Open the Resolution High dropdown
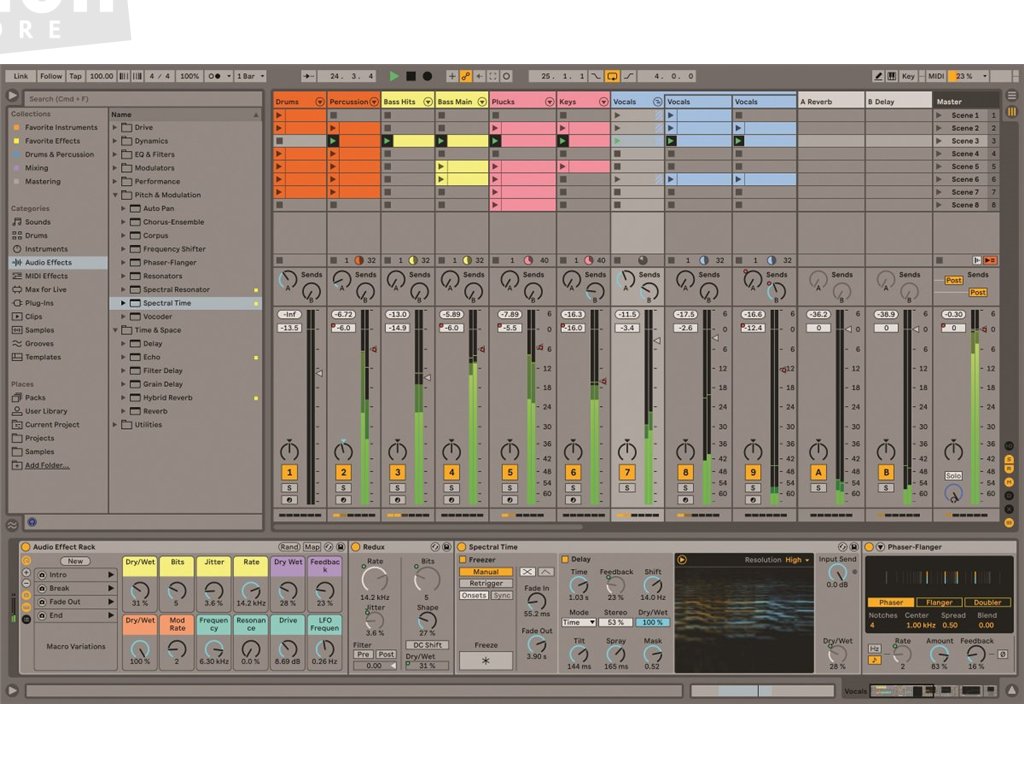Image resolution: width=1024 pixels, height=768 pixels. coord(797,560)
